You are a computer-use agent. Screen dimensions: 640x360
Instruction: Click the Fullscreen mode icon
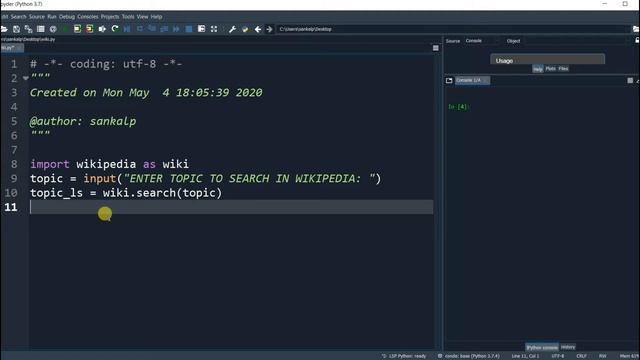[214, 29]
